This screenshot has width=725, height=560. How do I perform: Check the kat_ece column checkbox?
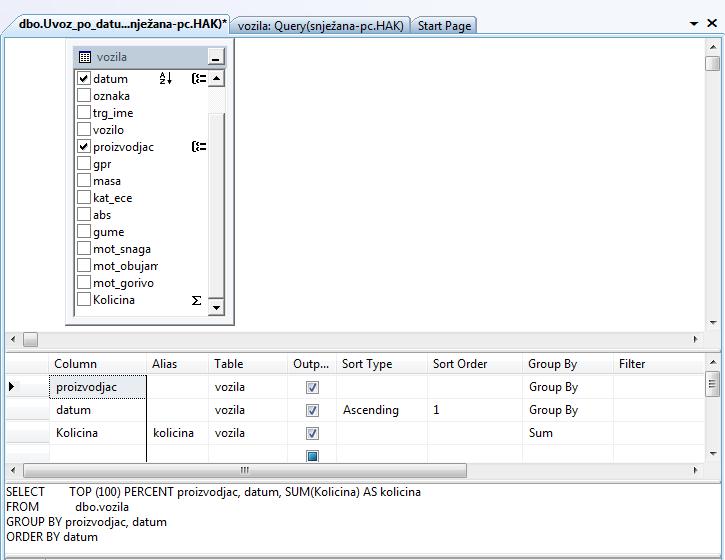click(x=83, y=197)
